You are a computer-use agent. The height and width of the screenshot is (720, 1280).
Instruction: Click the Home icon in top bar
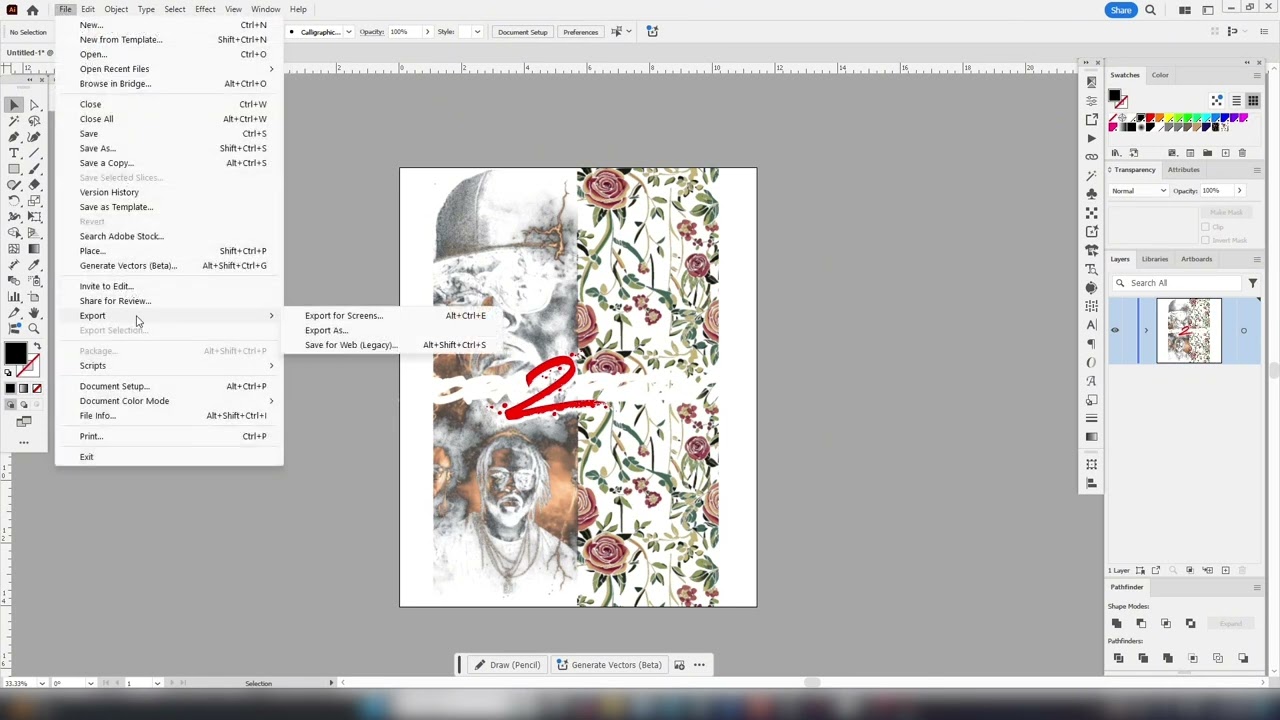pyautogui.click(x=32, y=10)
